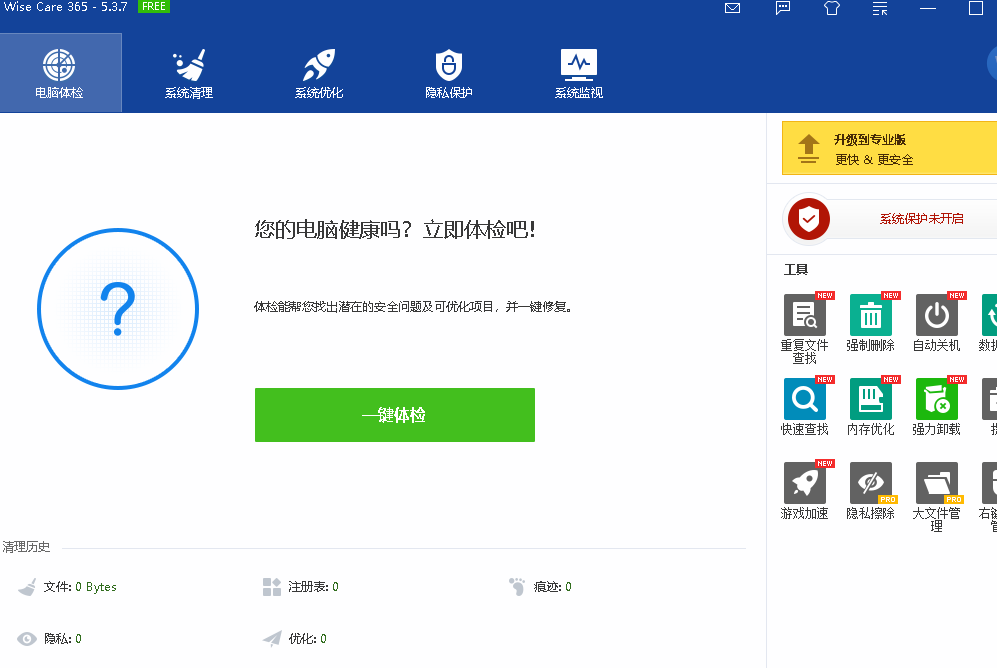Open the 电脑体检 tab

coord(60,72)
